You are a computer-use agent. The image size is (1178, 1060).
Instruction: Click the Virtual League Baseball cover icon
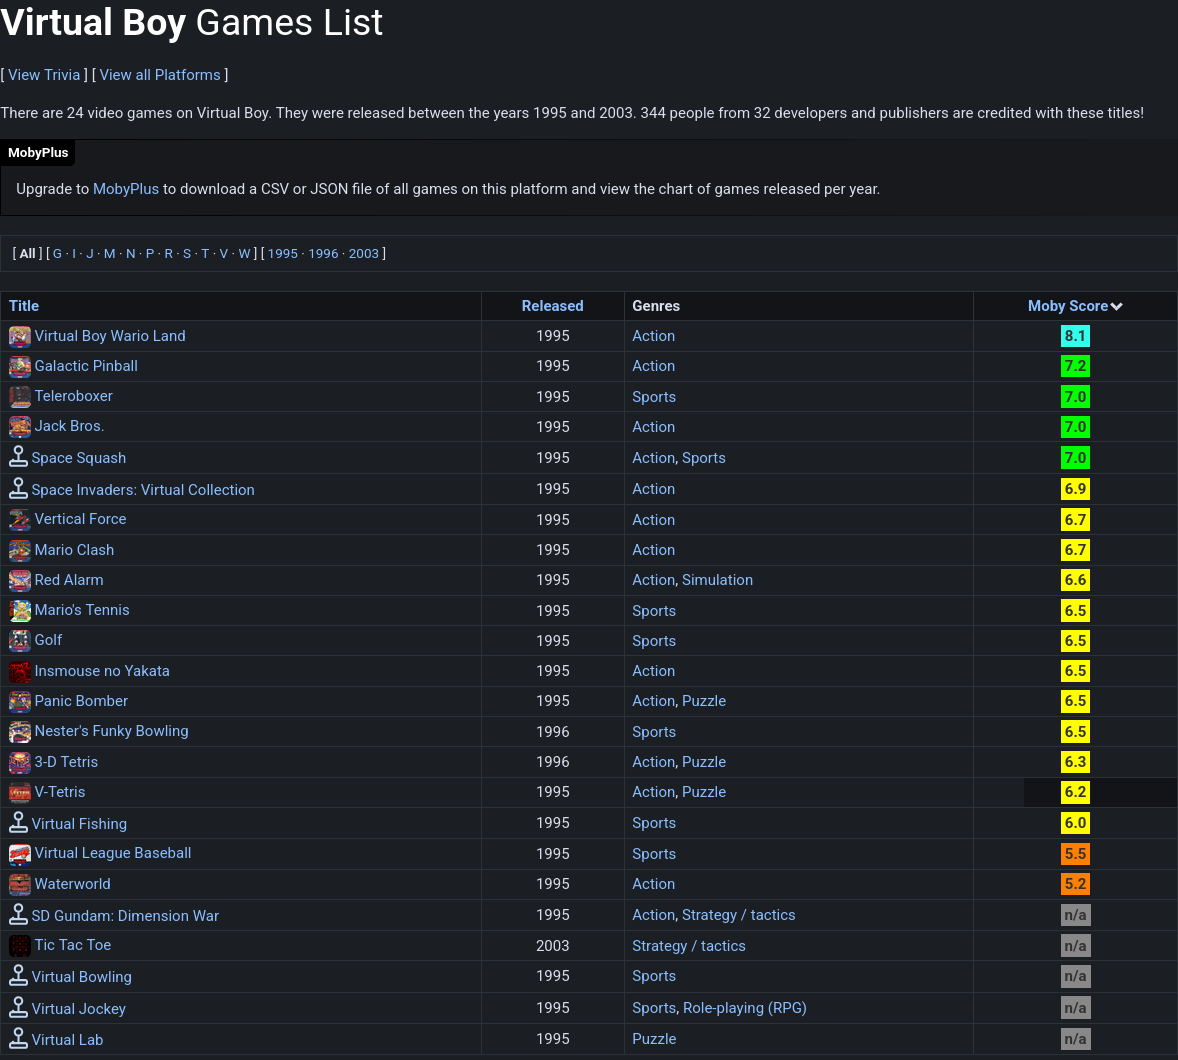[x=20, y=853]
